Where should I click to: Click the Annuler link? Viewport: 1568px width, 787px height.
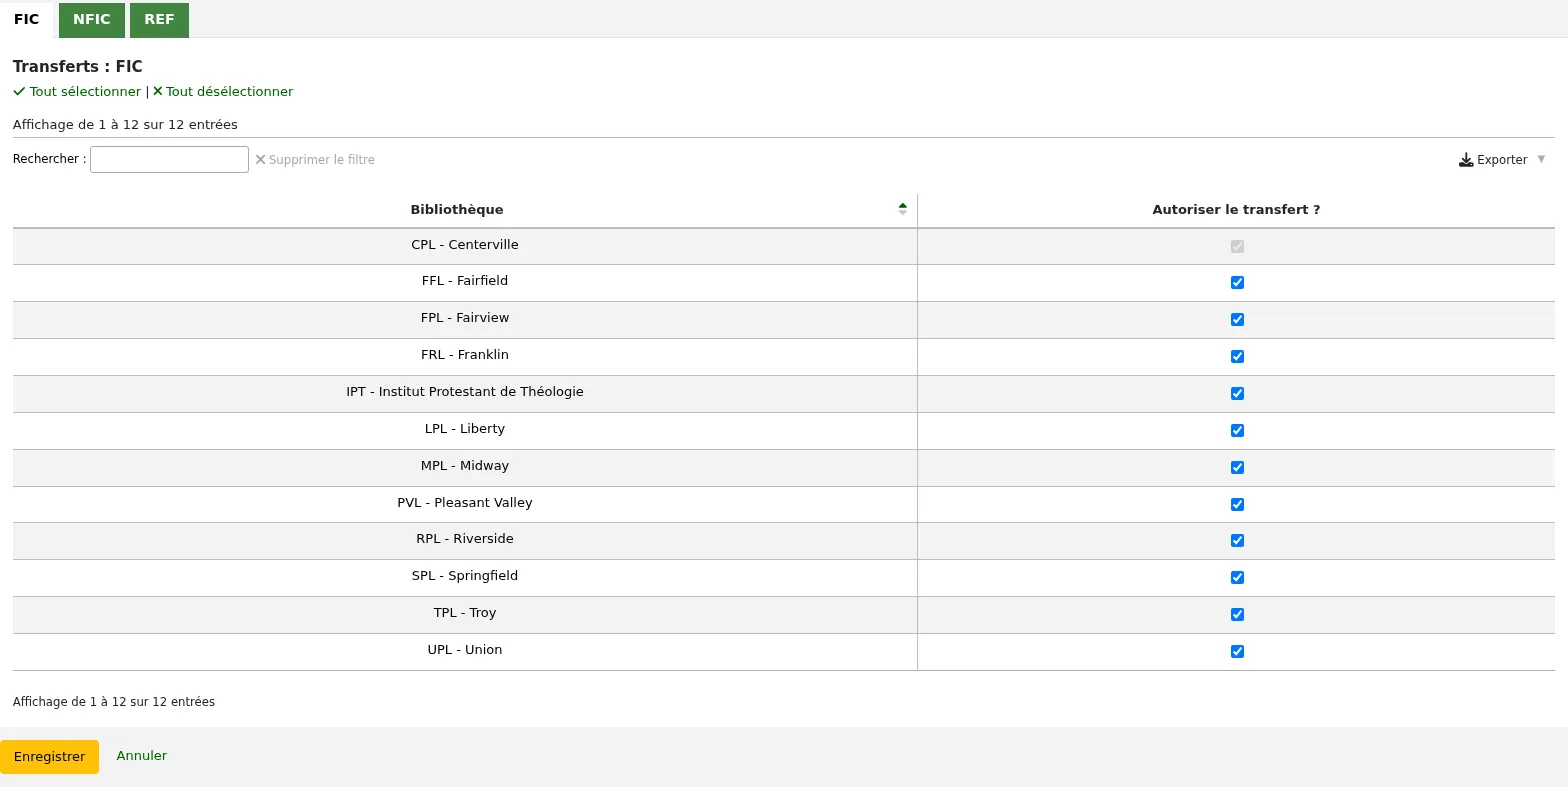(x=142, y=756)
